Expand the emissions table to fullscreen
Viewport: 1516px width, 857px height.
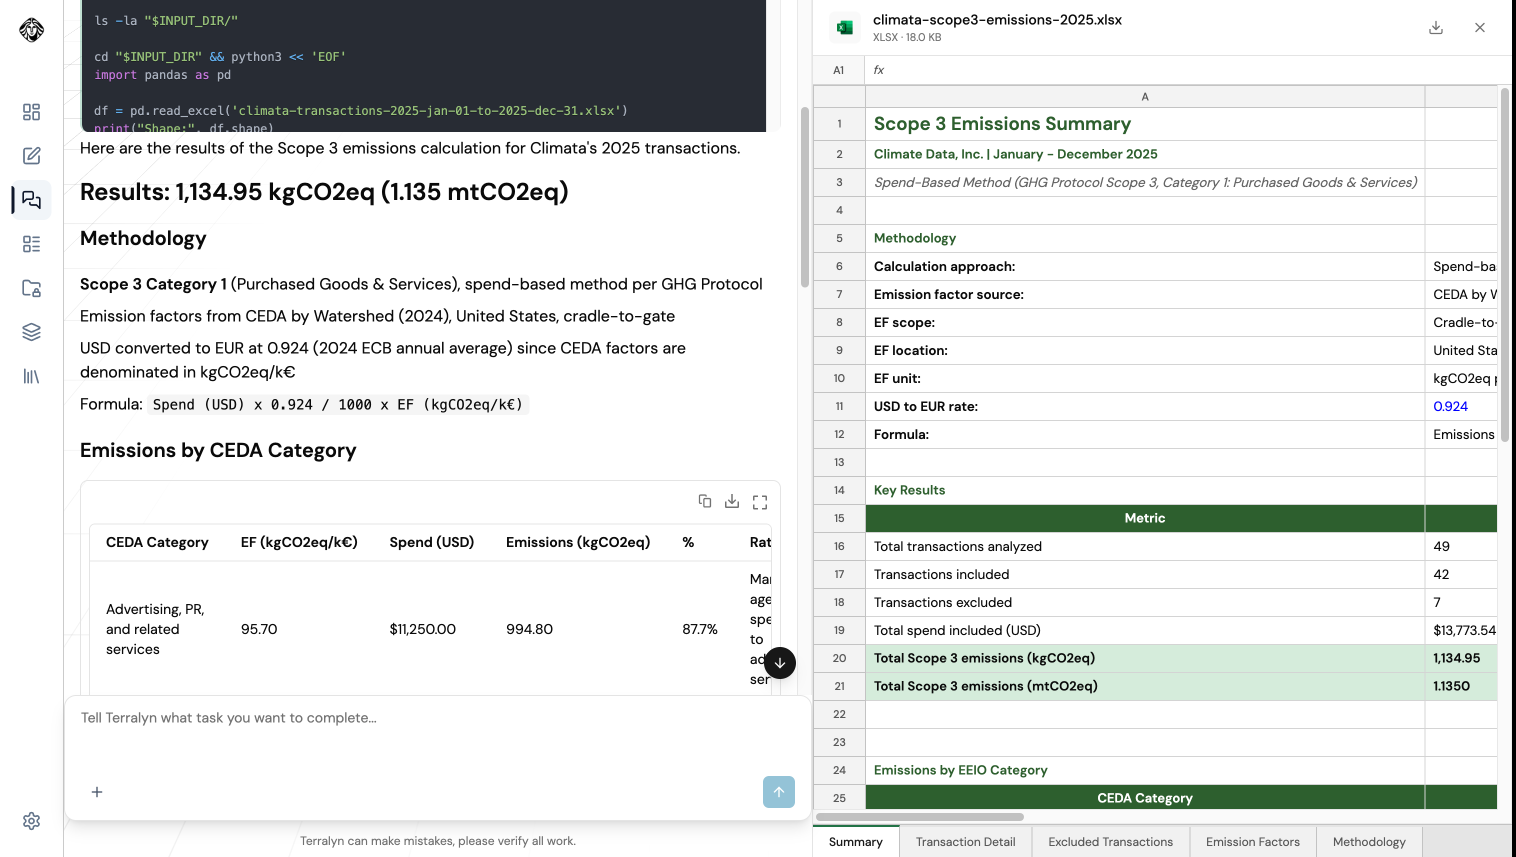(760, 502)
